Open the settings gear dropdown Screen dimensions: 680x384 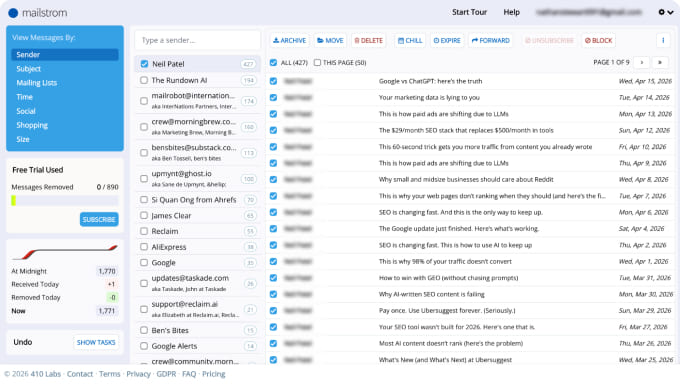(666, 12)
